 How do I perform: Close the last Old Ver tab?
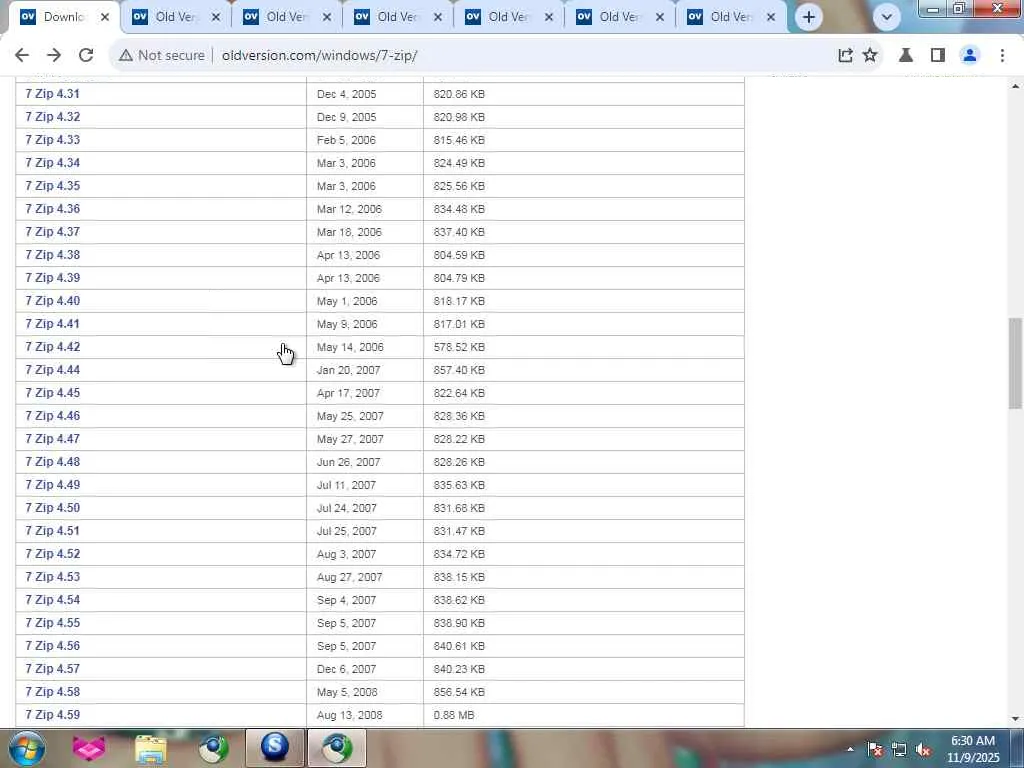tap(771, 17)
